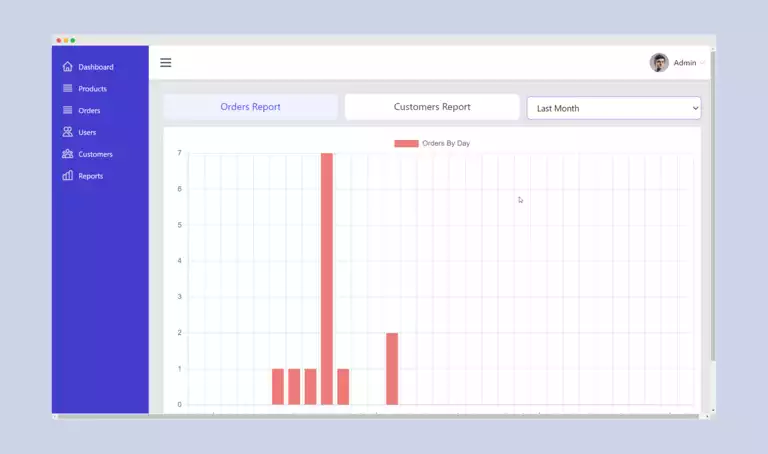Open the Orders sidebar link
This screenshot has width=768, height=454.
click(x=89, y=111)
